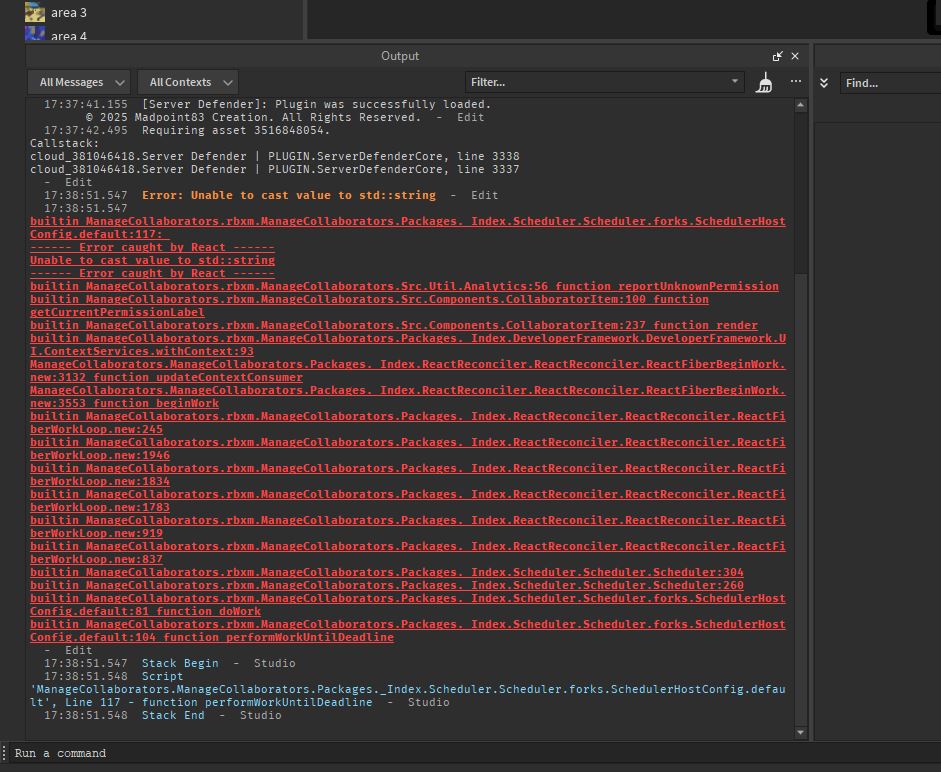Expand the Filter history dropdown arrow
Viewport: 941px width, 772px height.
[735, 82]
